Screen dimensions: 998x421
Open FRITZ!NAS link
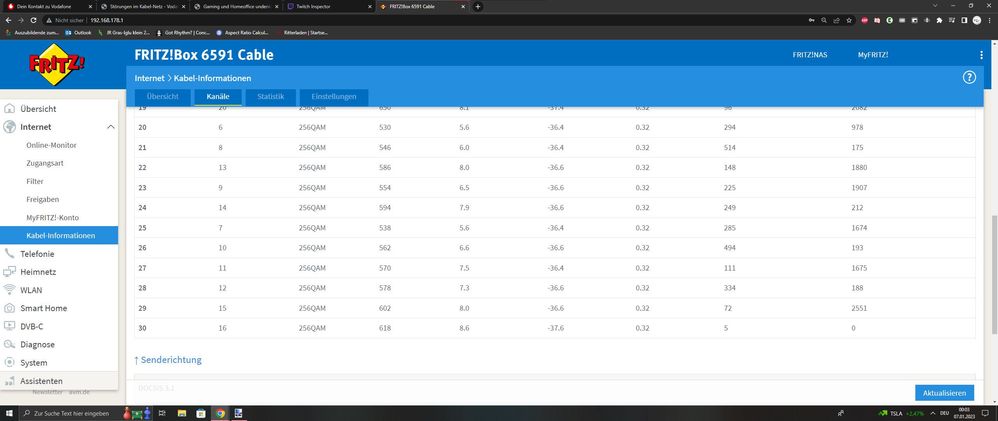tap(810, 55)
